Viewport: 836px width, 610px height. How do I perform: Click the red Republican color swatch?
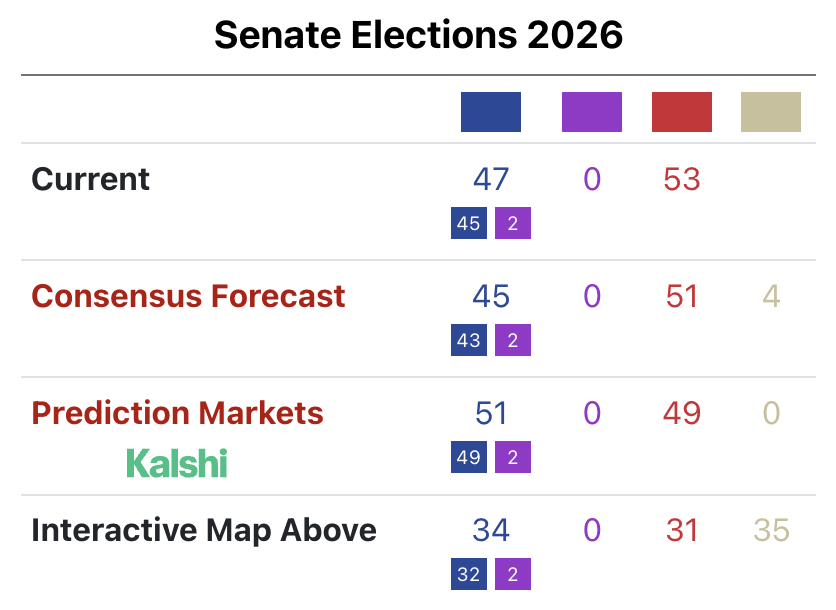coord(681,112)
